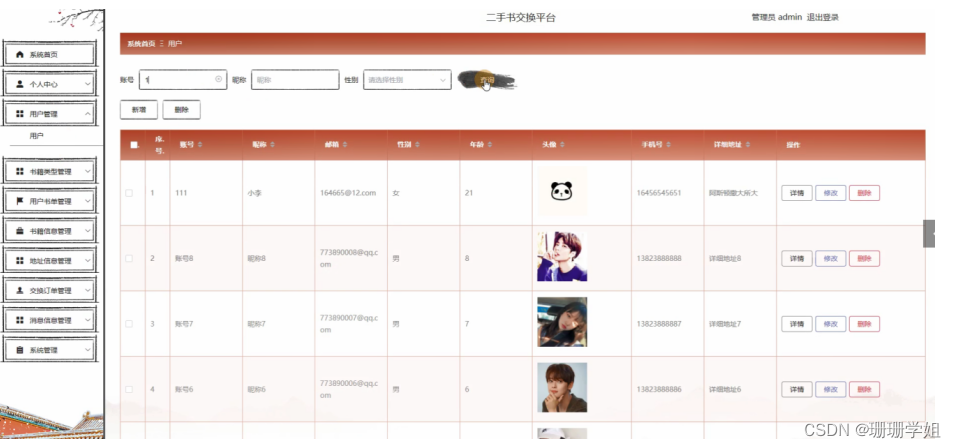Click the avatar thumbnail in 账号8 row
This screenshot has height=448, width=956.
coord(562,257)
